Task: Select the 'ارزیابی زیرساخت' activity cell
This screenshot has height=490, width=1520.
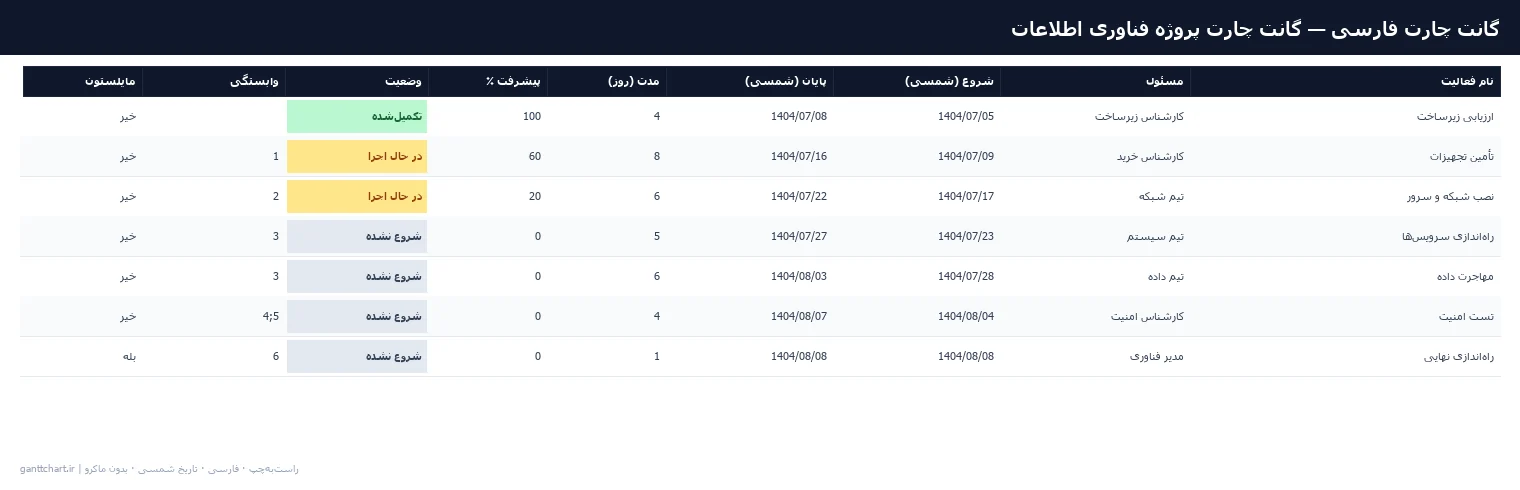Action: [1345, 117]
